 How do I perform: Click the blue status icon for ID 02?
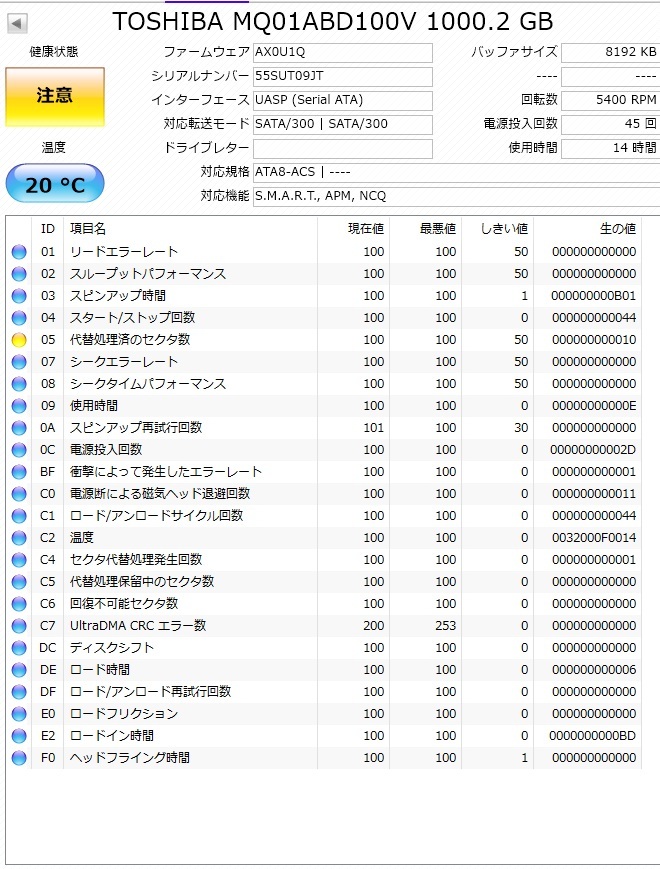(19, 274)
